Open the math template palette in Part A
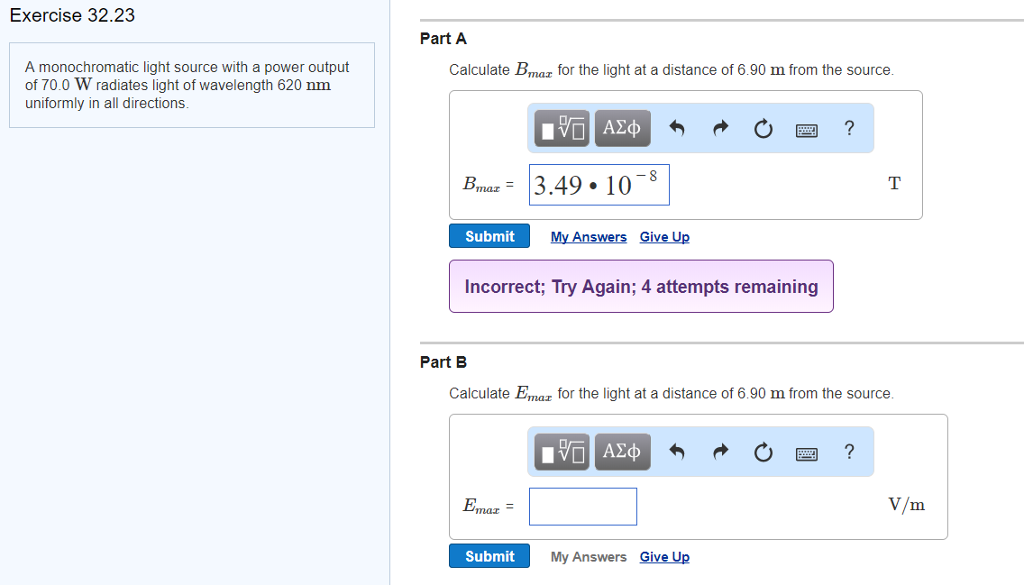 click(x=560, y=128)
